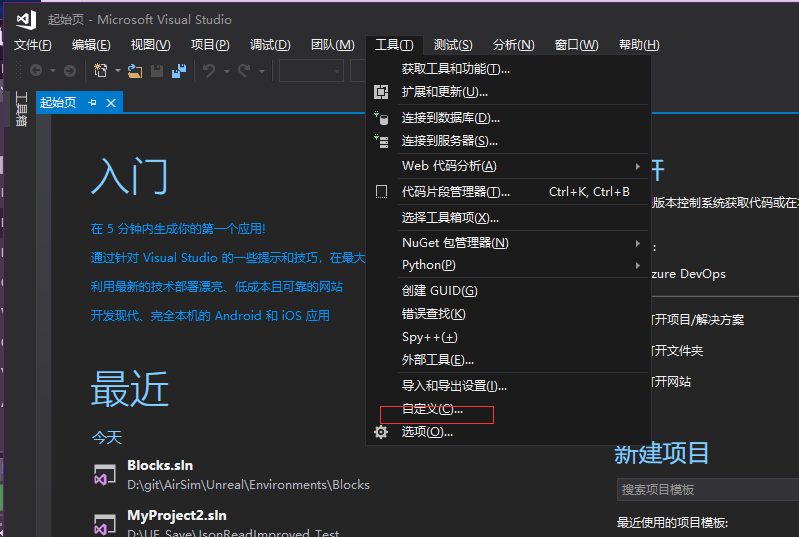Open the 文件(F) menu
Screen dimensions: 799x537
(x=33, y=45)
